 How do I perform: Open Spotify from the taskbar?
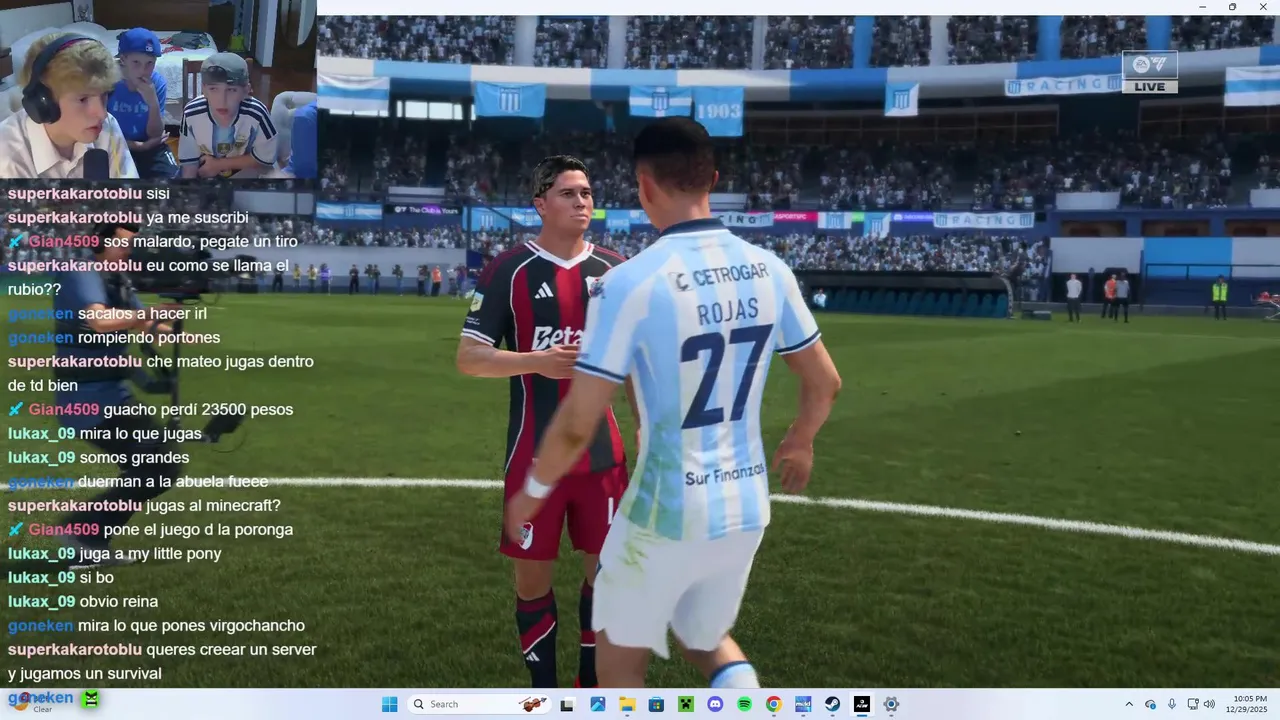[x=744, y=704]
